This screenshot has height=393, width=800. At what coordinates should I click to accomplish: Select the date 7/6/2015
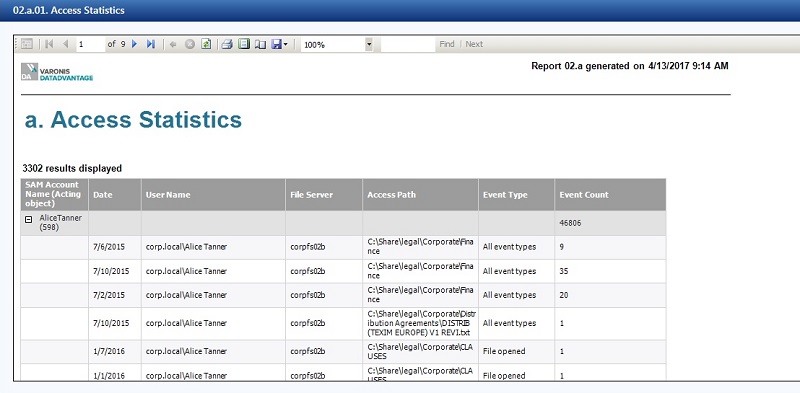coord(108,247)
